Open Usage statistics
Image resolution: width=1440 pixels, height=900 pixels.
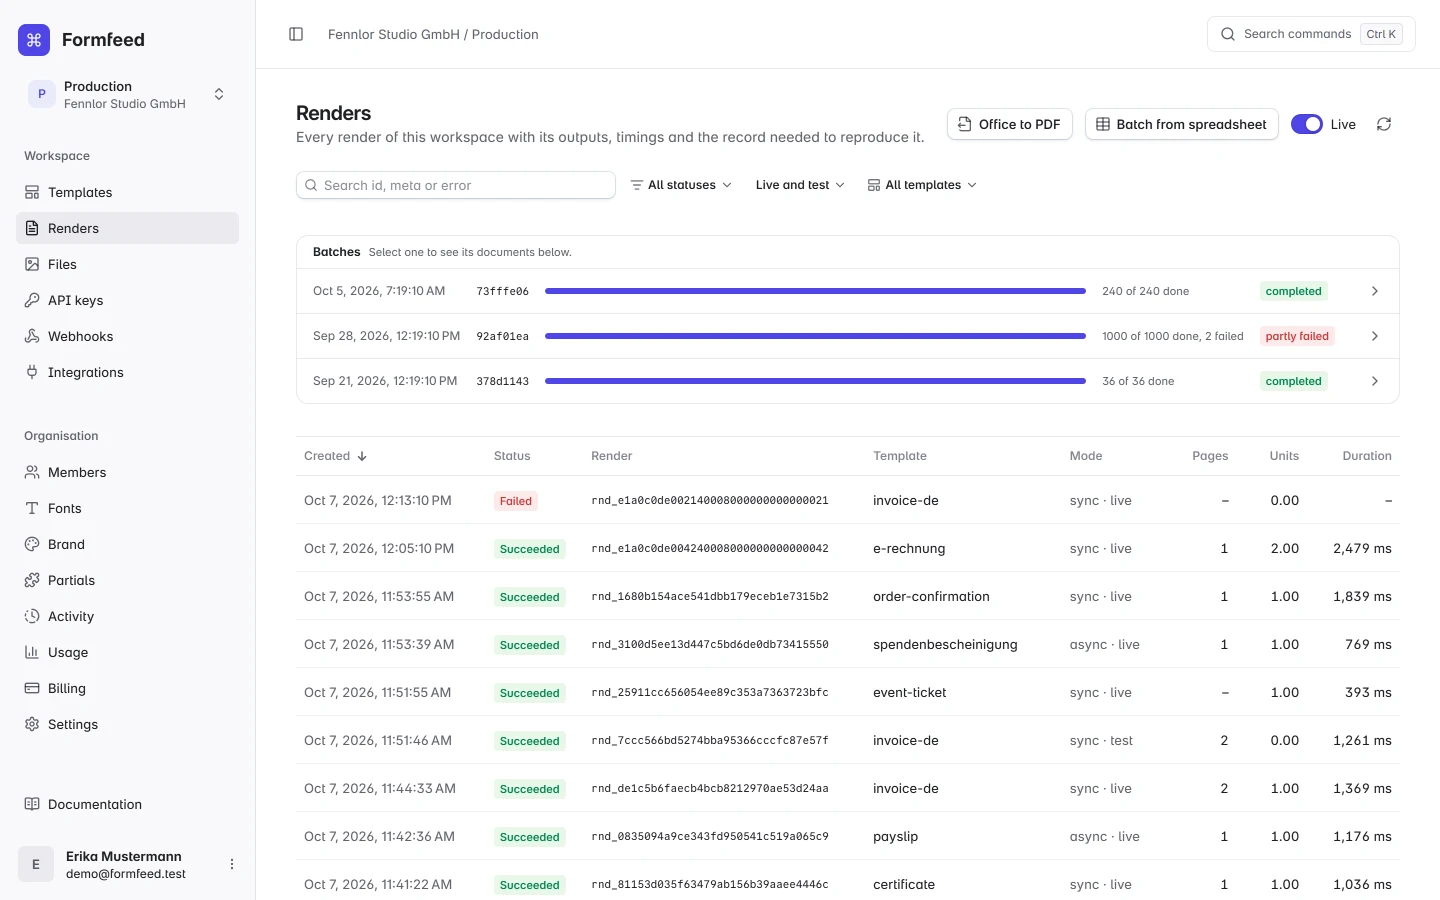click(127, 652)
